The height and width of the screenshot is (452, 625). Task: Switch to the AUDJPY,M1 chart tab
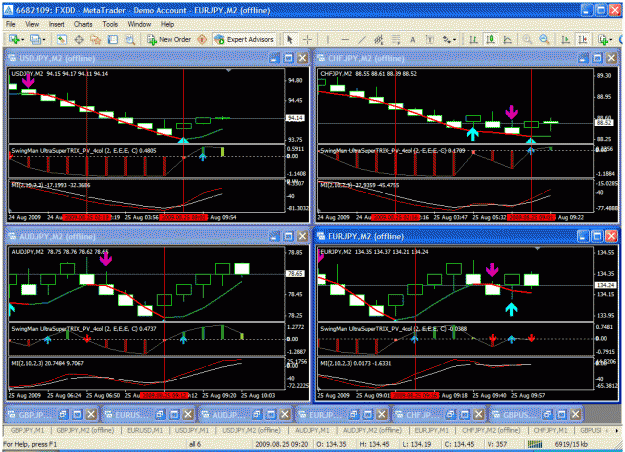[312, 430]
